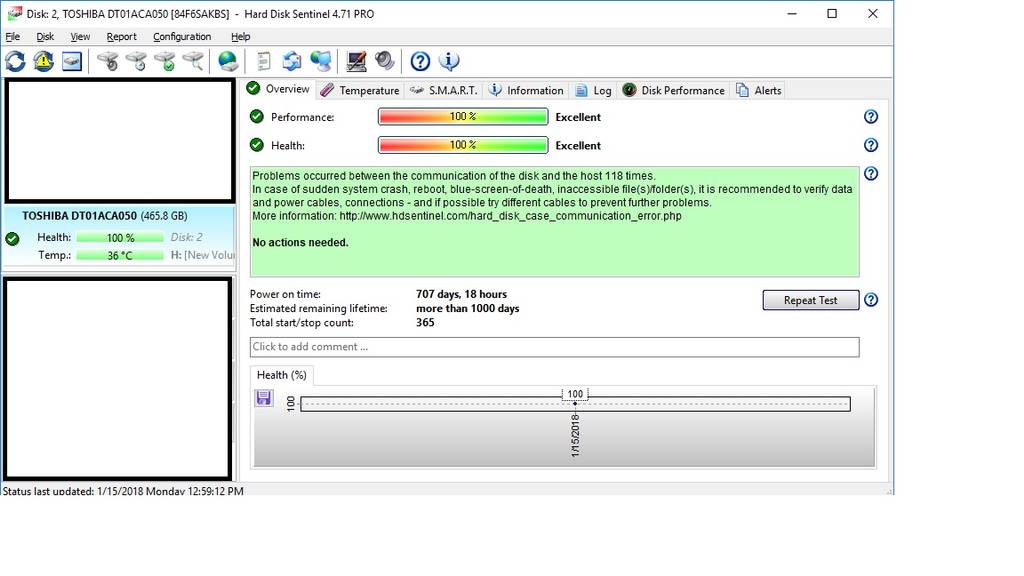Open the View menu
Viewport: 1024px width, 576px height.
click(x=80, y=37)
